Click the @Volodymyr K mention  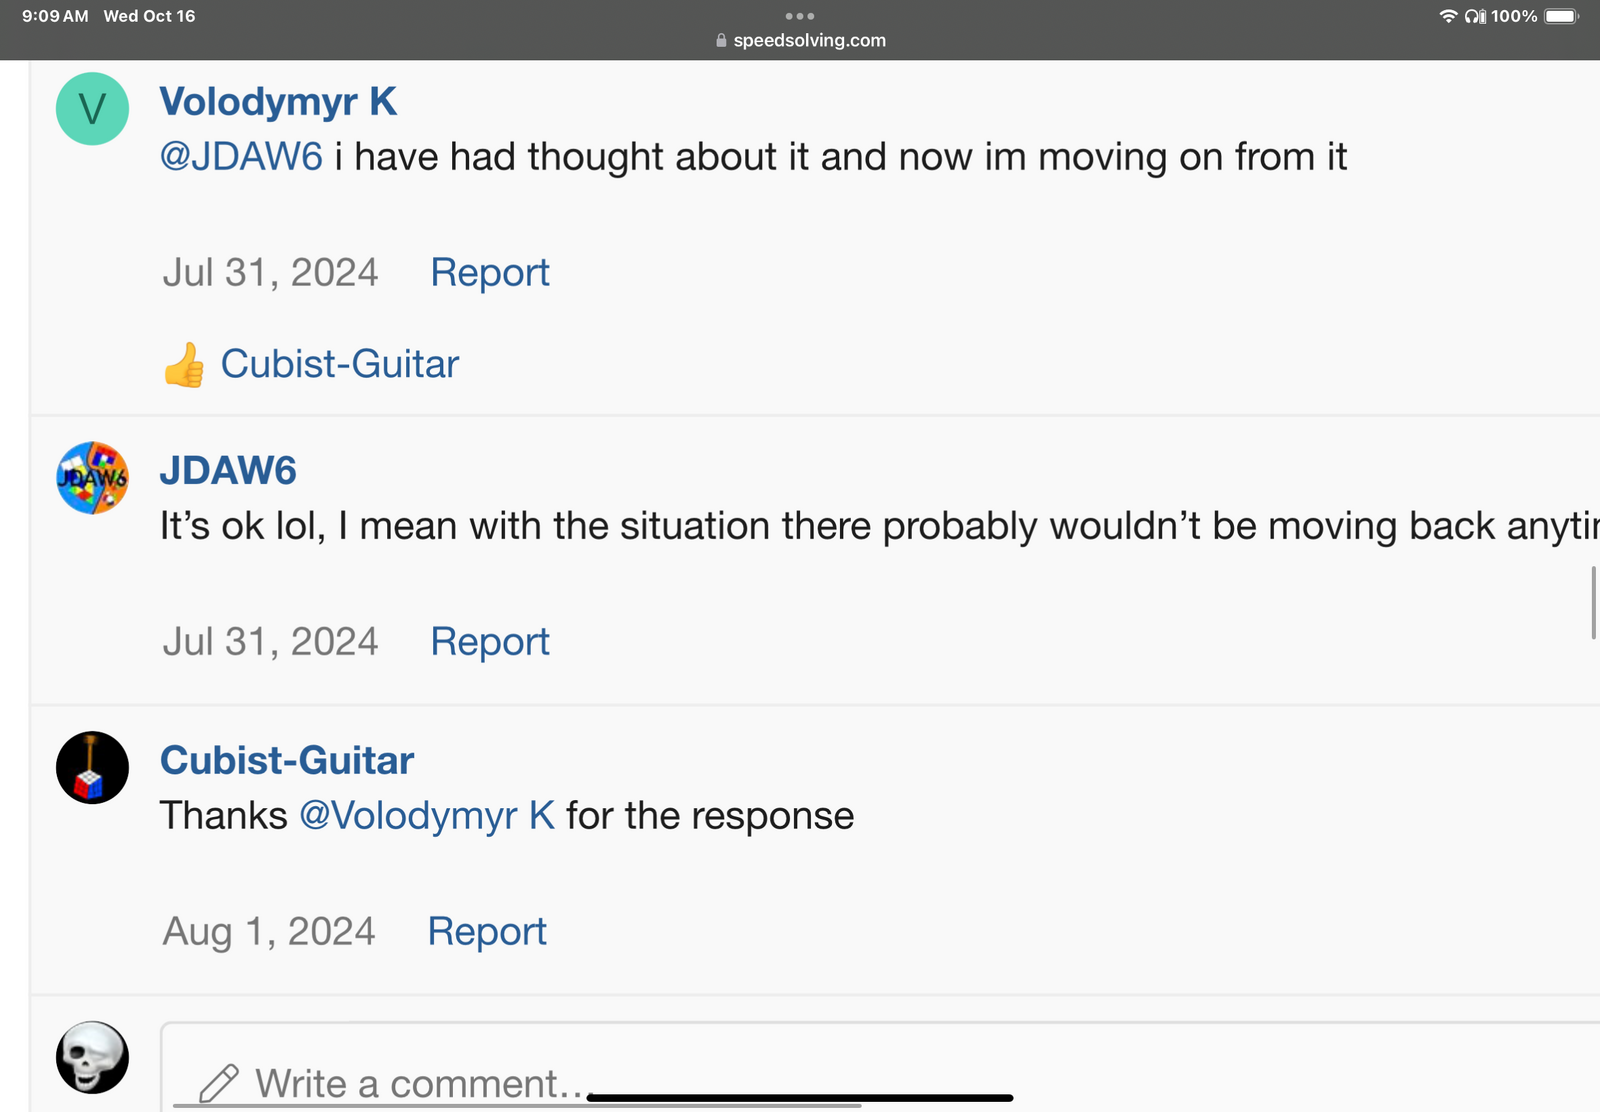pyautogui.click(x=427, y=816)
